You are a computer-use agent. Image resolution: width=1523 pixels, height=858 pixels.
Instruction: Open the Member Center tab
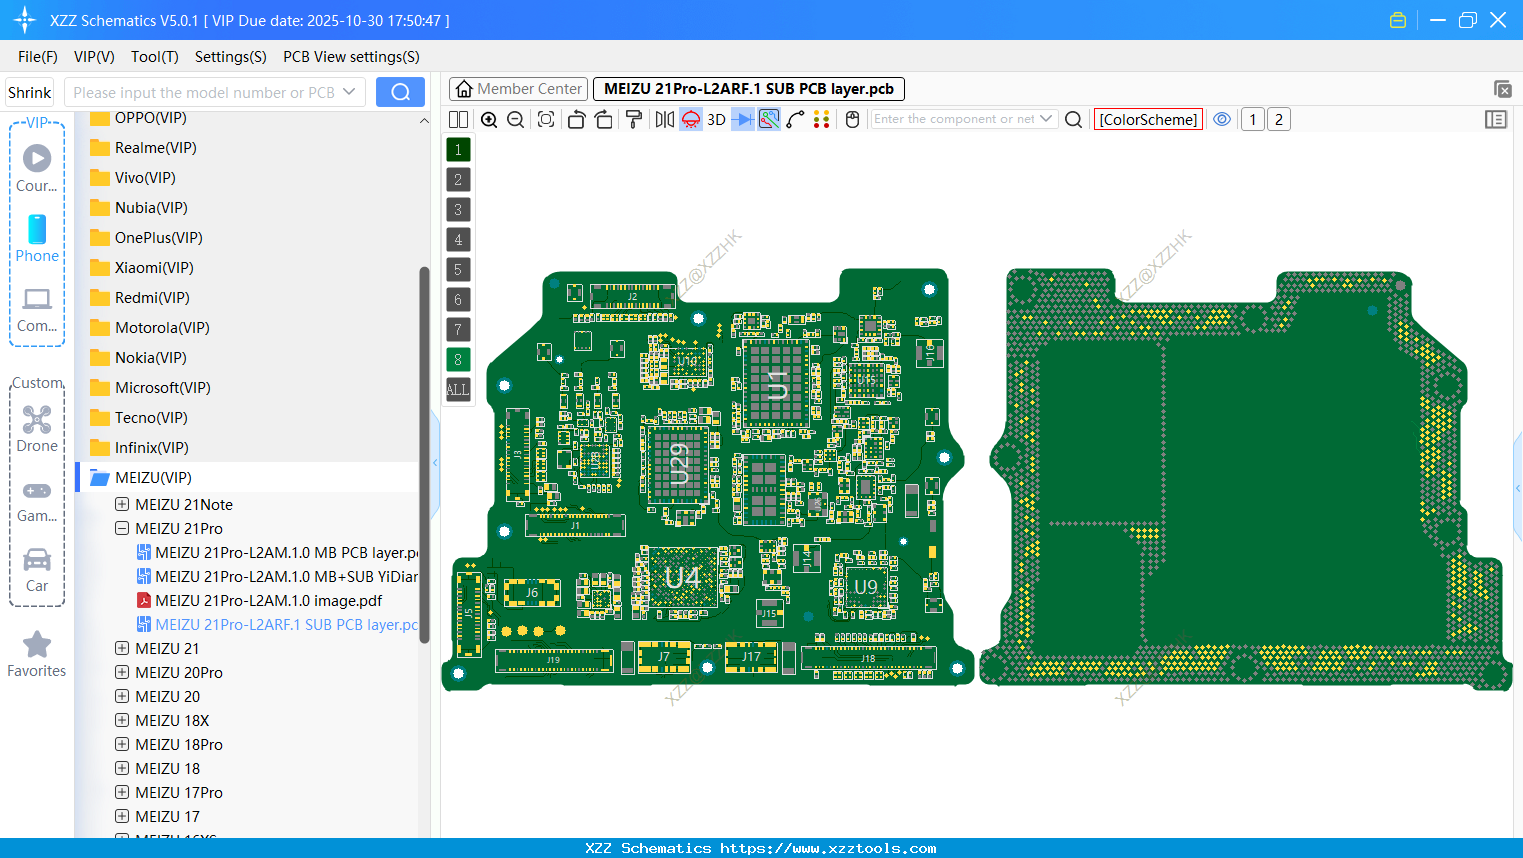[518, 89]
